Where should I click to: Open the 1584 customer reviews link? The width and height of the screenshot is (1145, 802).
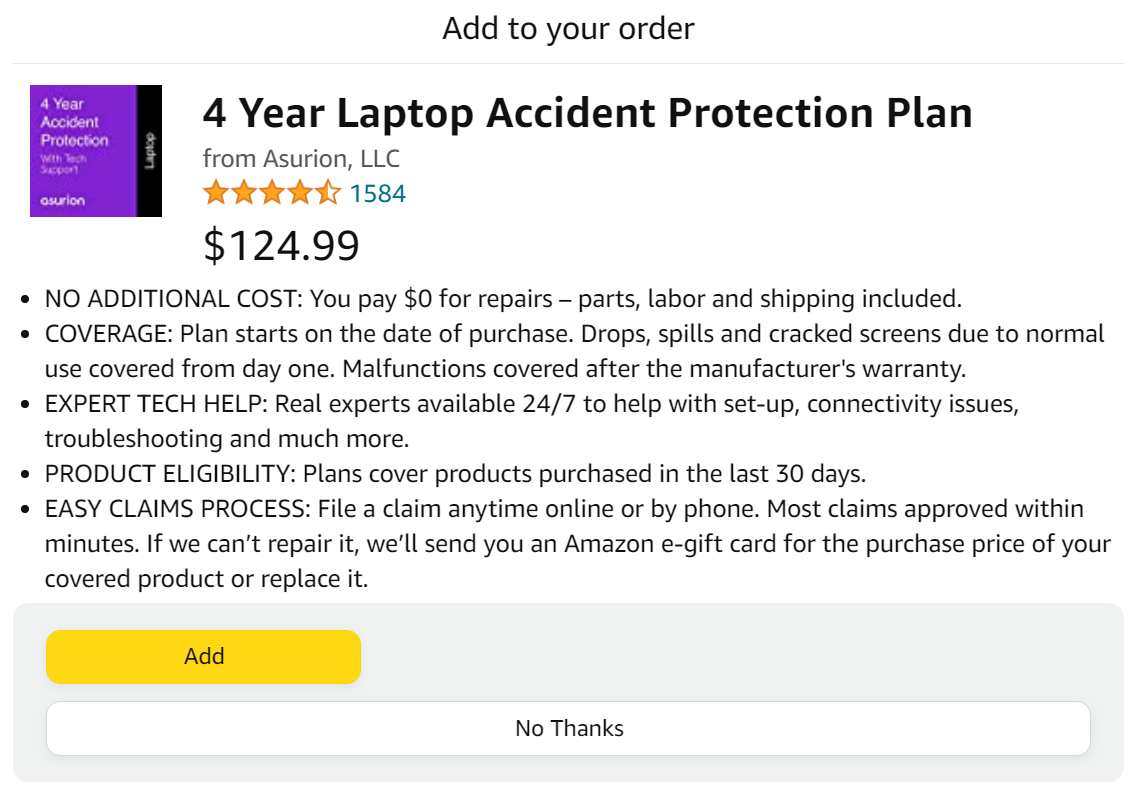[377, 193]
